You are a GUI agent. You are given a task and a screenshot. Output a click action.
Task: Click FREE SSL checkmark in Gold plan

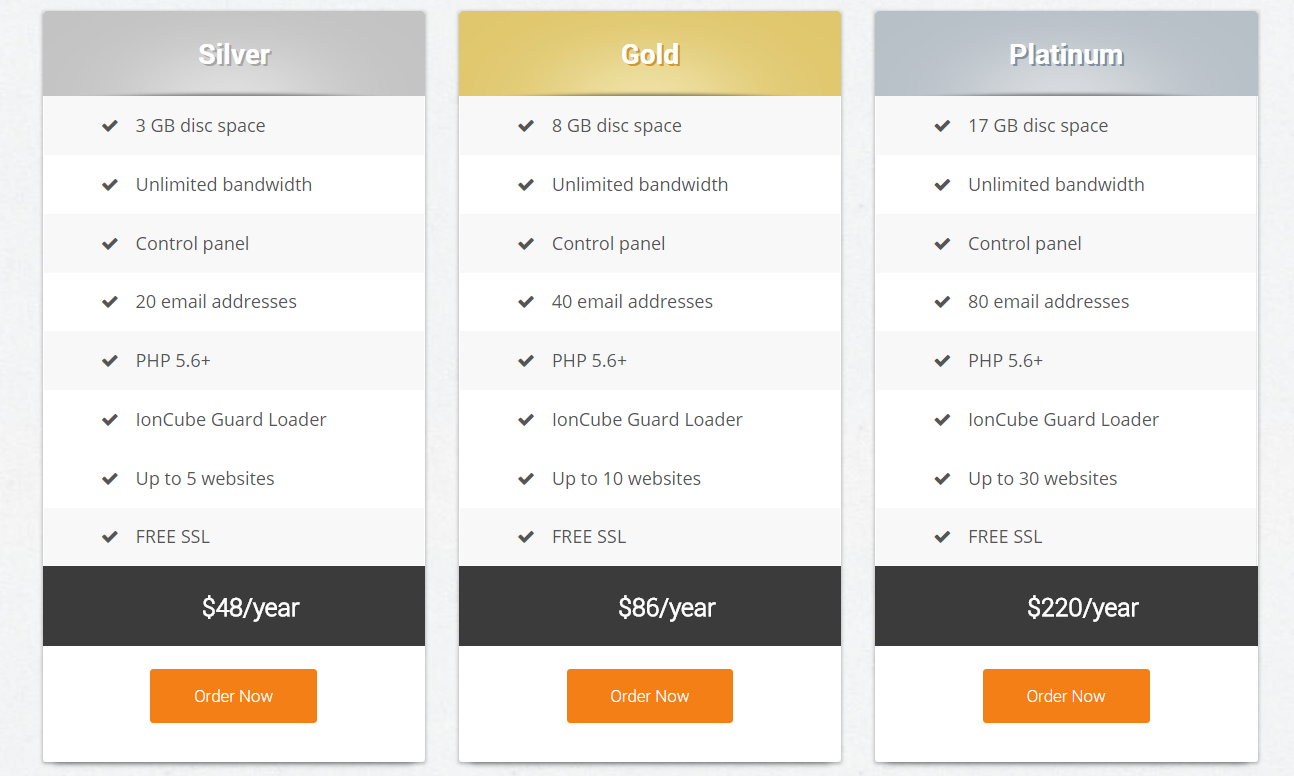(526, 537)
